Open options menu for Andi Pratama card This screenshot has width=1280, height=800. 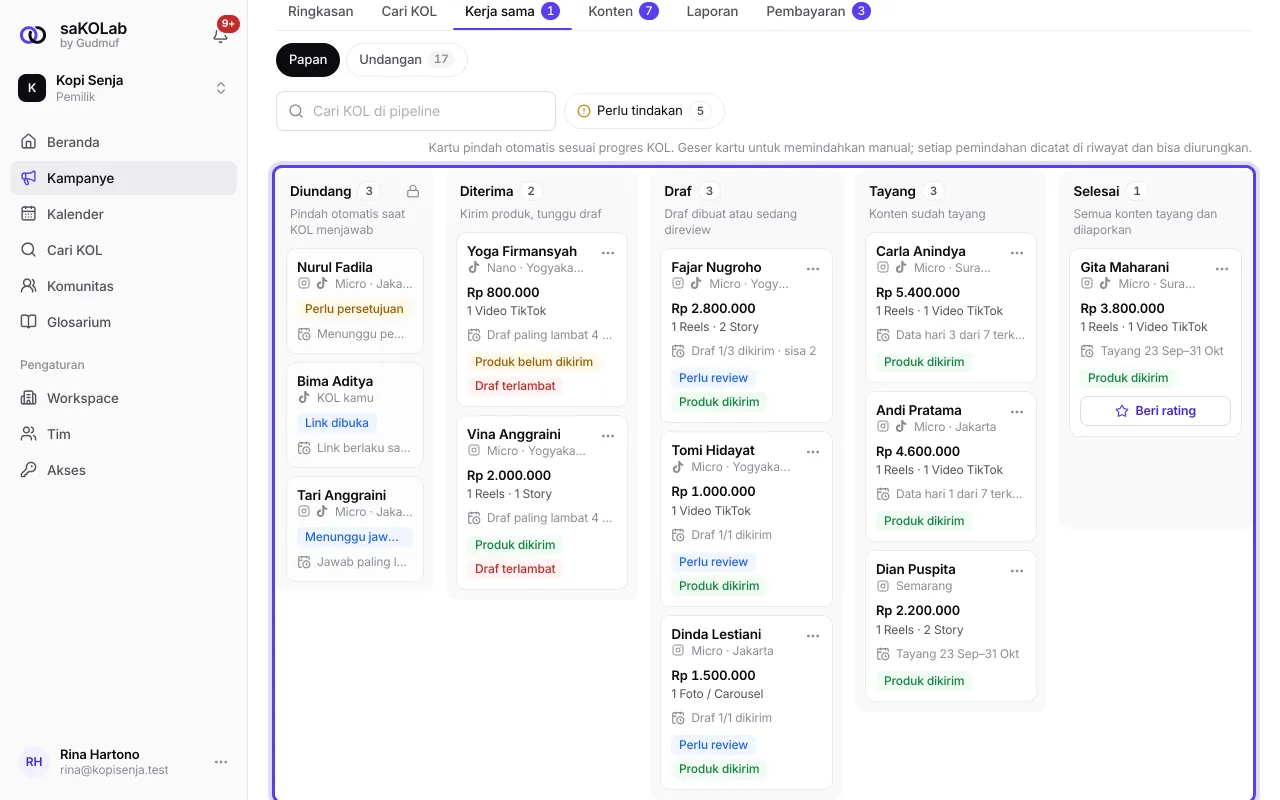[x=1017, y=411]
